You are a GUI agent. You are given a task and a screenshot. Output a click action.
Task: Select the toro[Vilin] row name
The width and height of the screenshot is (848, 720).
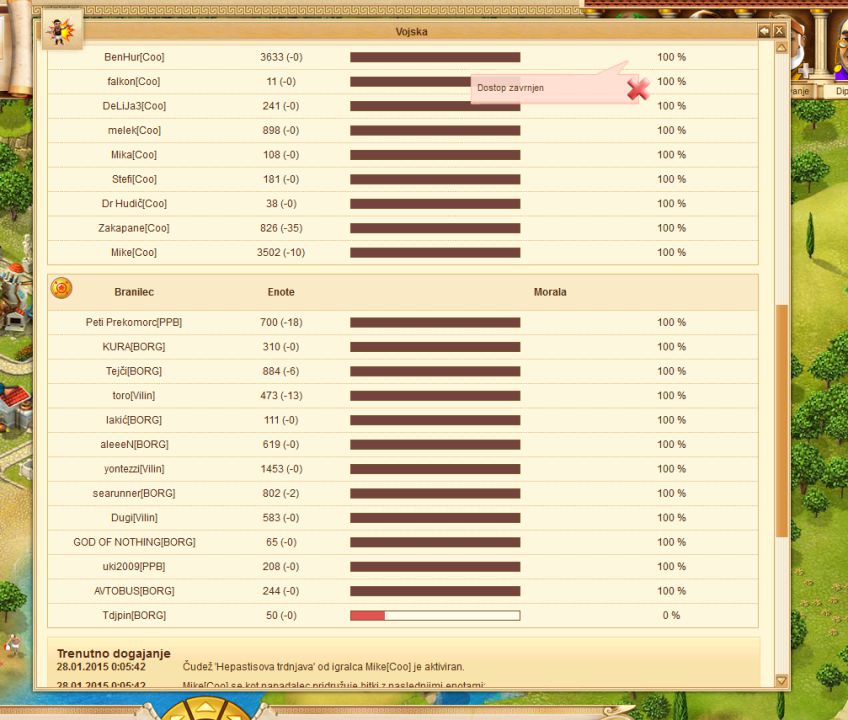tap(134, 395)
